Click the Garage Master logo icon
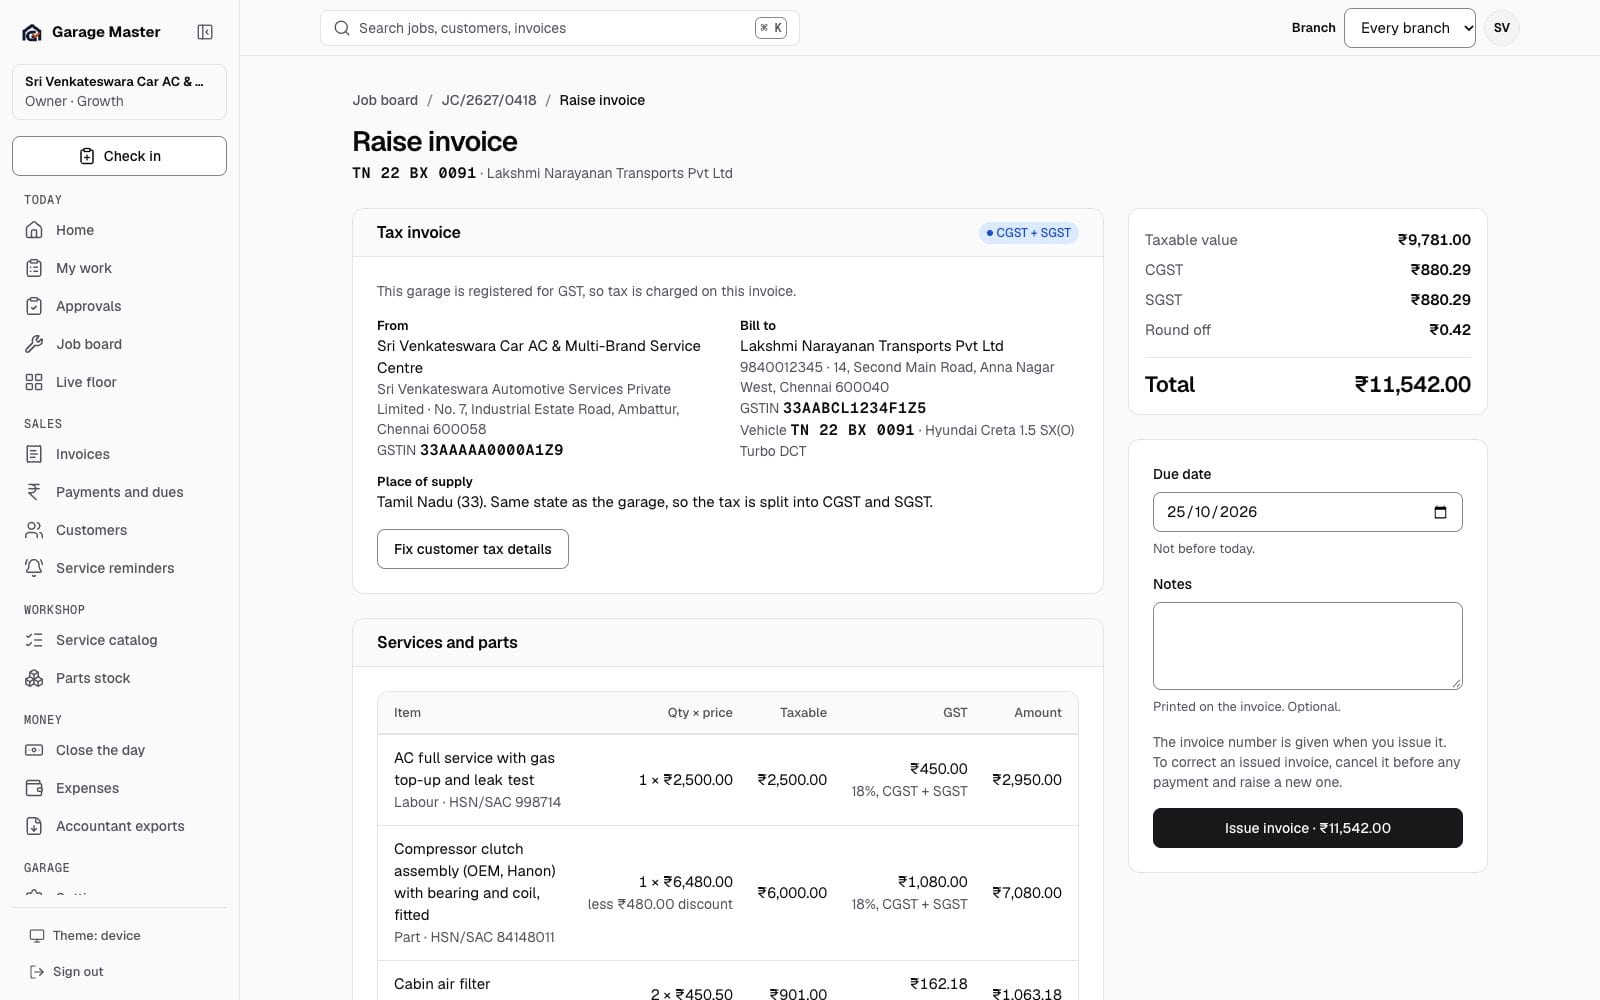 (32, 32)
